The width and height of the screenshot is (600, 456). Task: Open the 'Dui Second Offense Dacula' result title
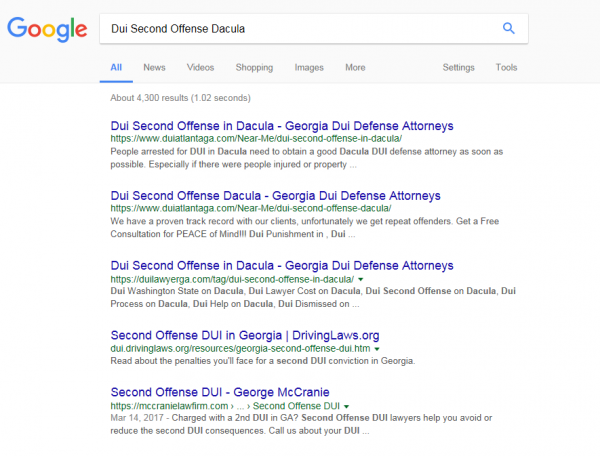tap(275, 196)
